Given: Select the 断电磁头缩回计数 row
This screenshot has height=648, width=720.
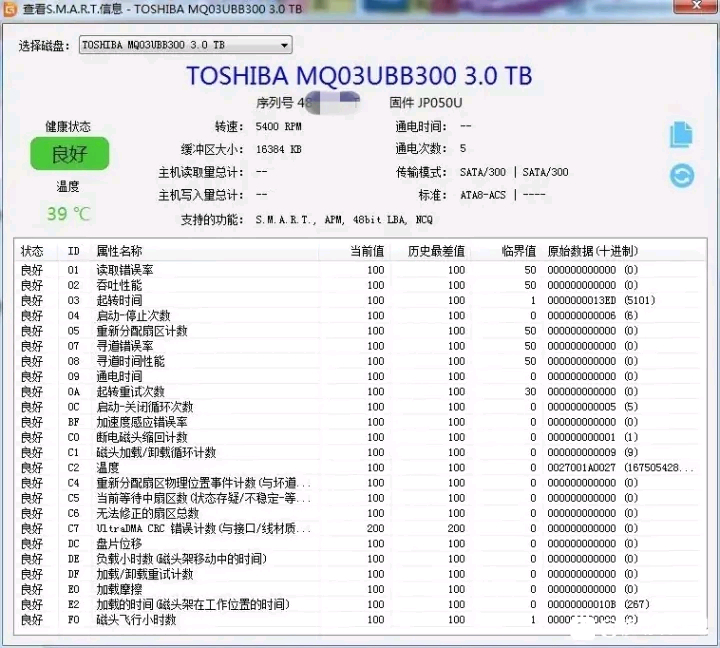Looking at the screenshot, I should [x=360, y=437].
